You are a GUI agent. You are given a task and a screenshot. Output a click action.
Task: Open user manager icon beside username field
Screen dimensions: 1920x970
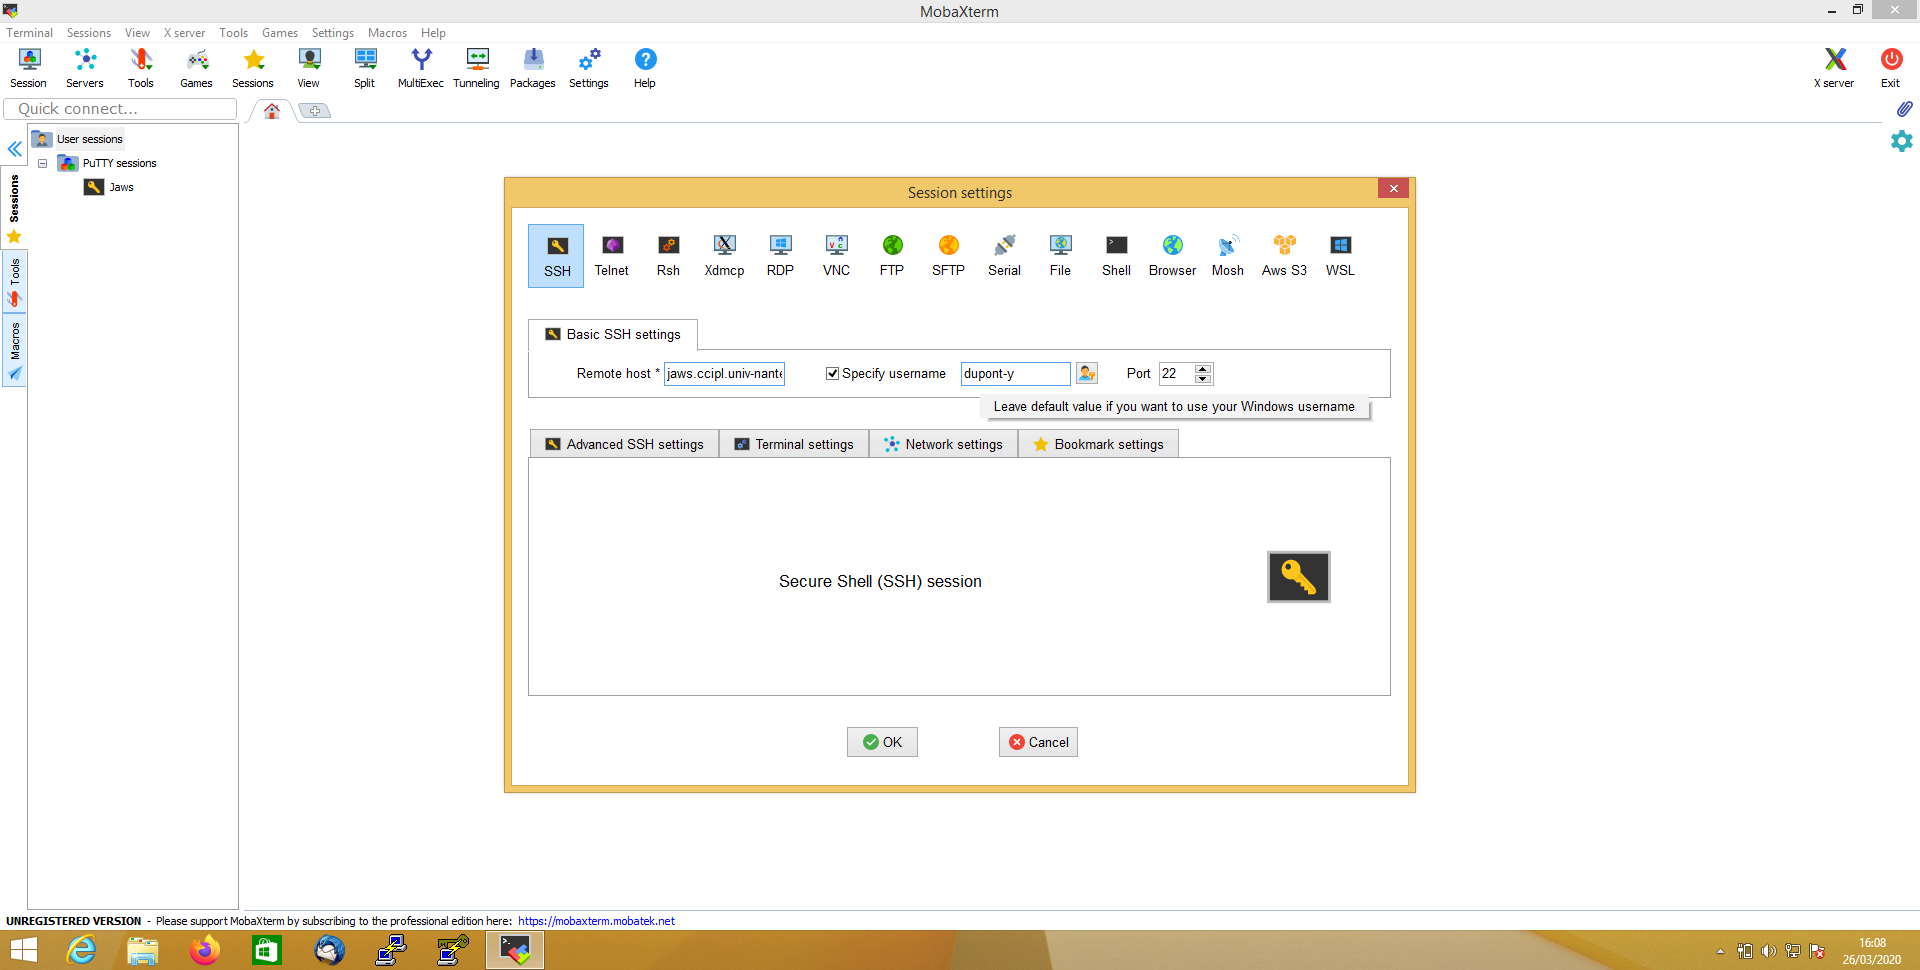[1087, 373]
